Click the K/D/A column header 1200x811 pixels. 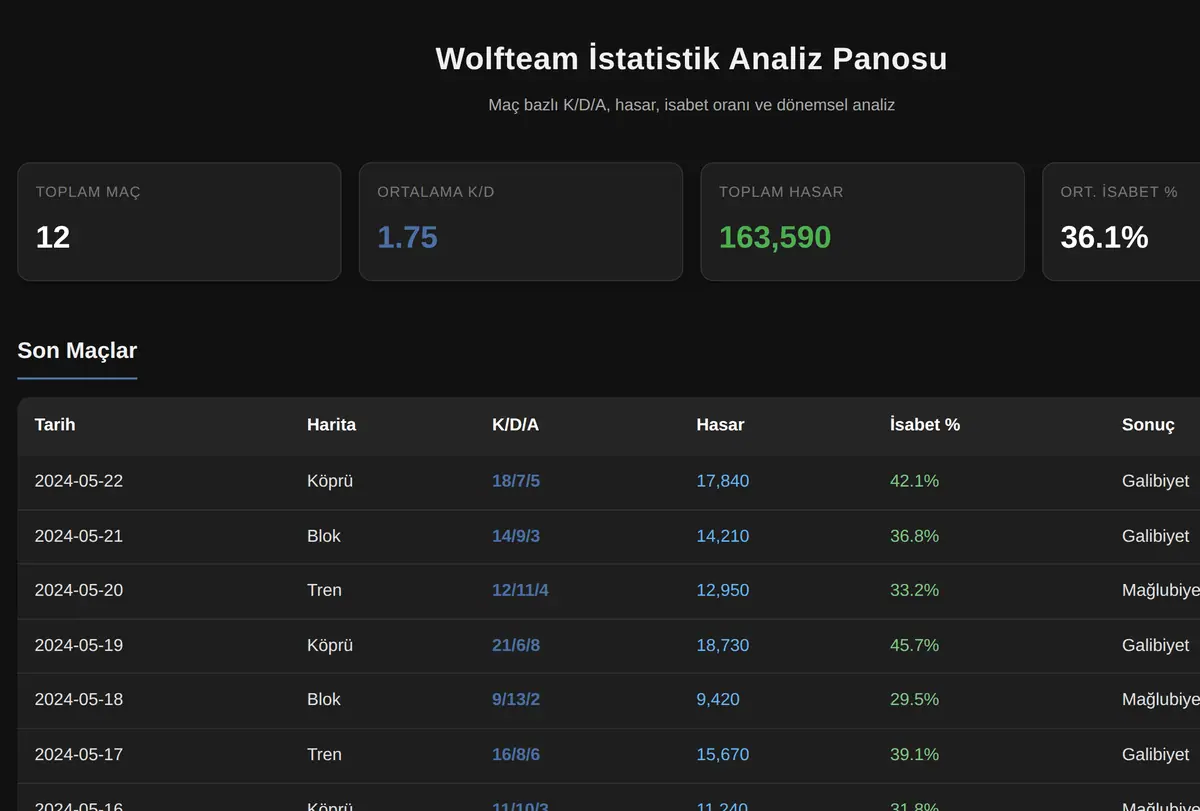(515, 425)
